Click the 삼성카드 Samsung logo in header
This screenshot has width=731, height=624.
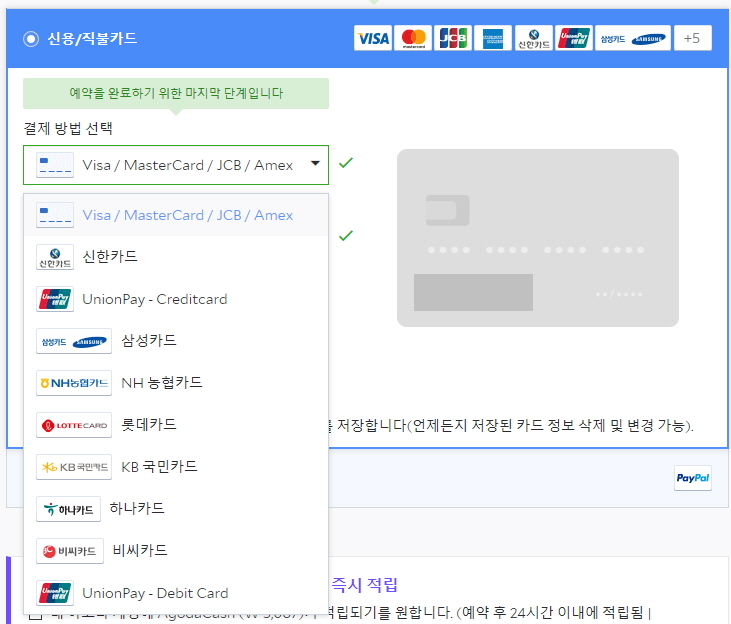[x=633, y=38]
